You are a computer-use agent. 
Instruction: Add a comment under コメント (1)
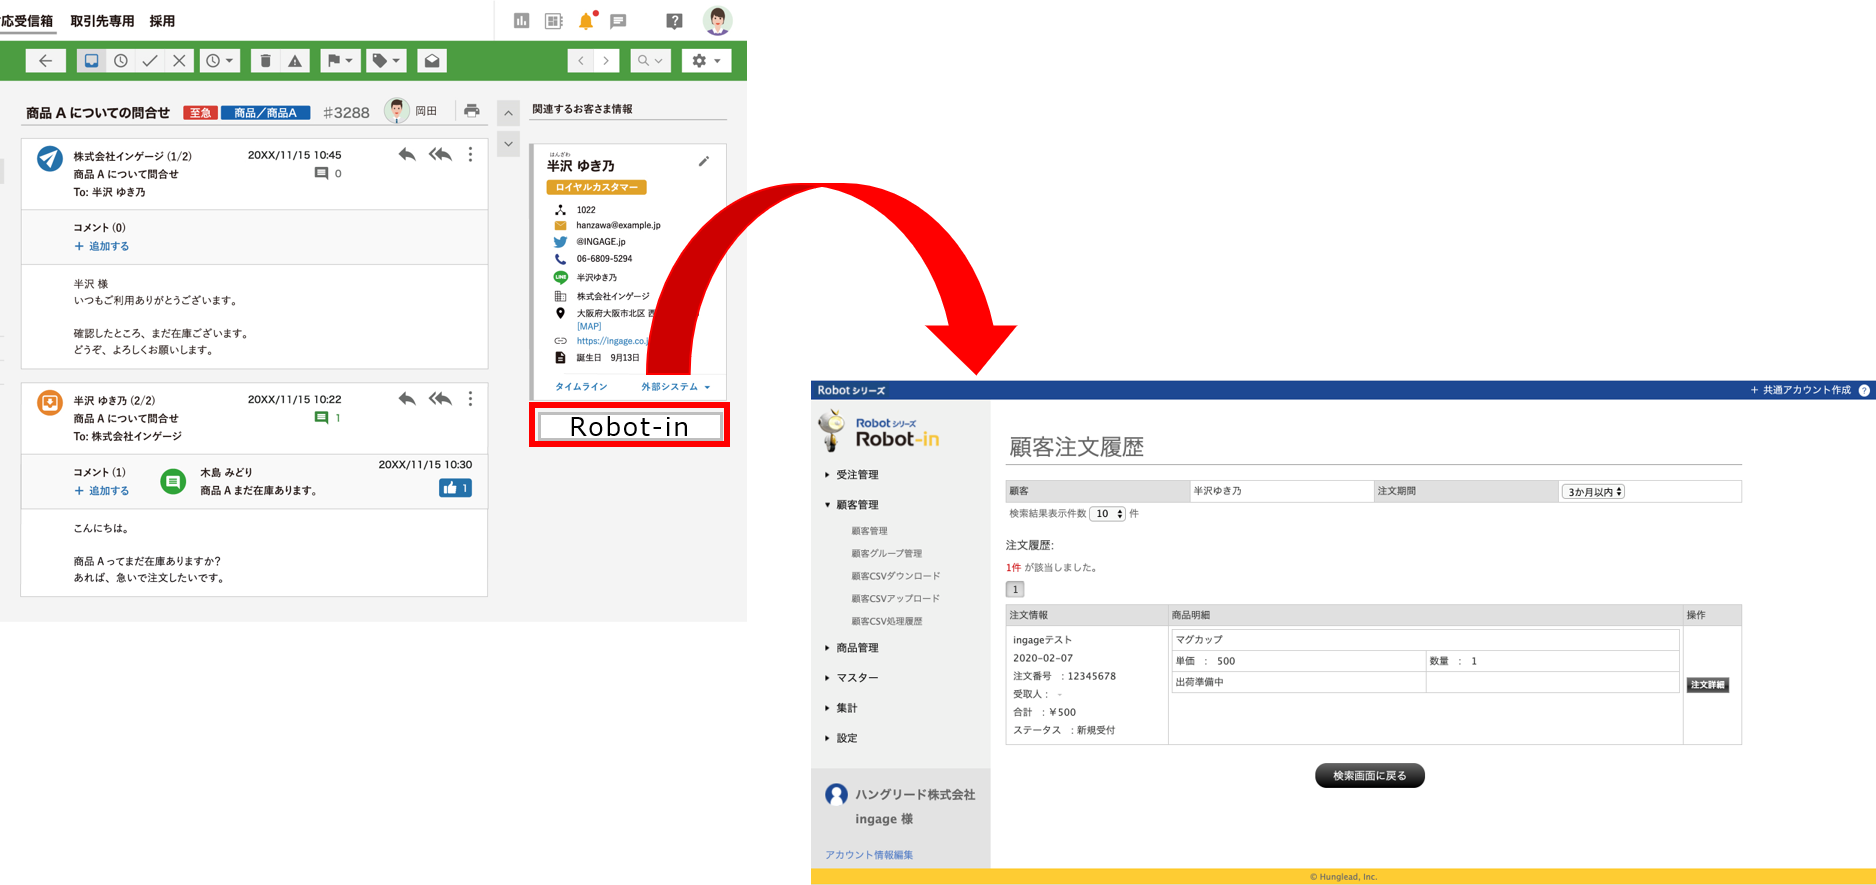click(102, 491)
